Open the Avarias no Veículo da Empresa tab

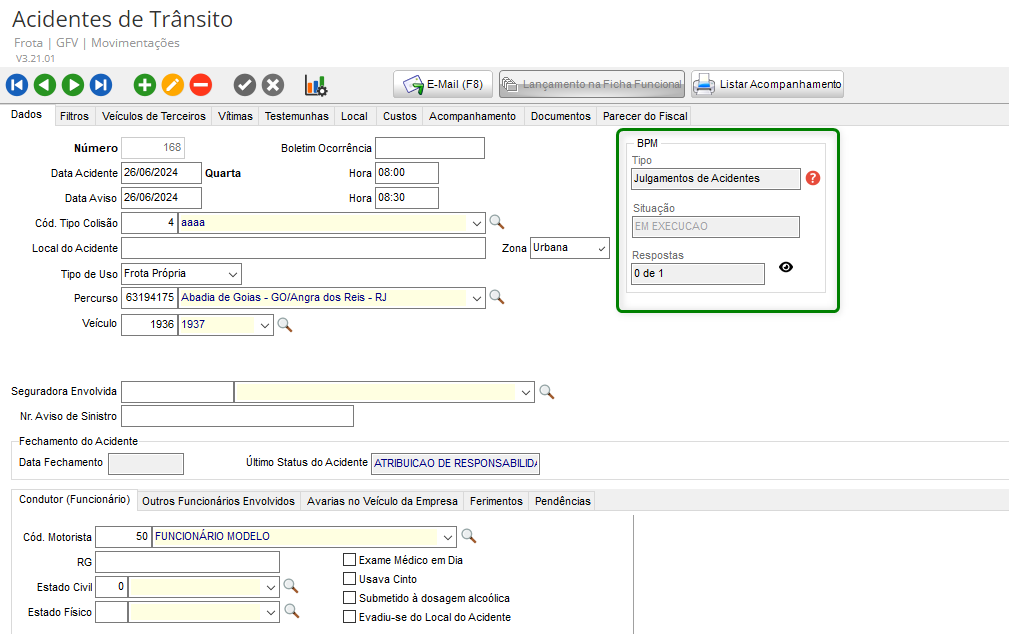382,501
